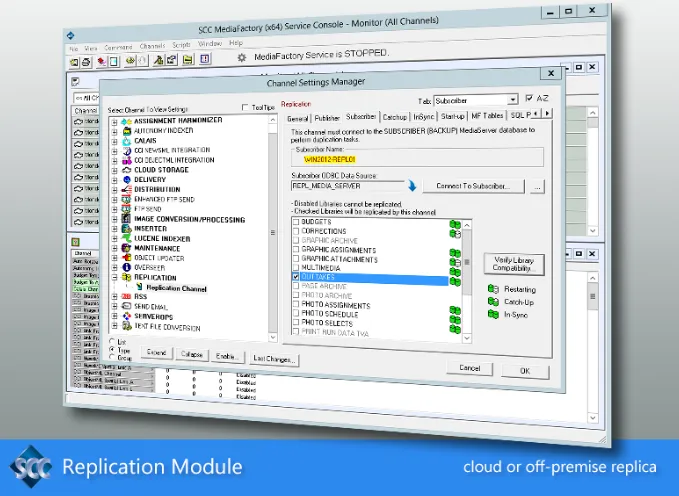Uncheck the OUTTAKES library checkbox

(x=296, y=277)
